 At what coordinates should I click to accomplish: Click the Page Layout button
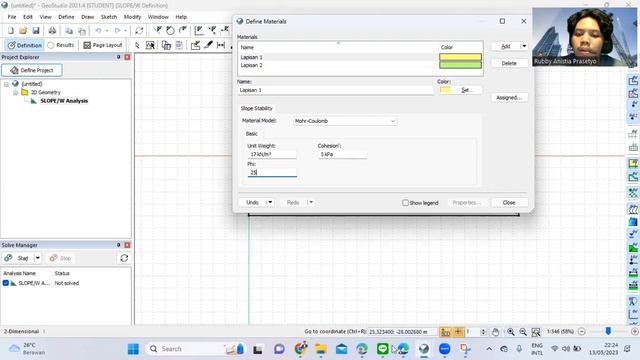(103, 45)
